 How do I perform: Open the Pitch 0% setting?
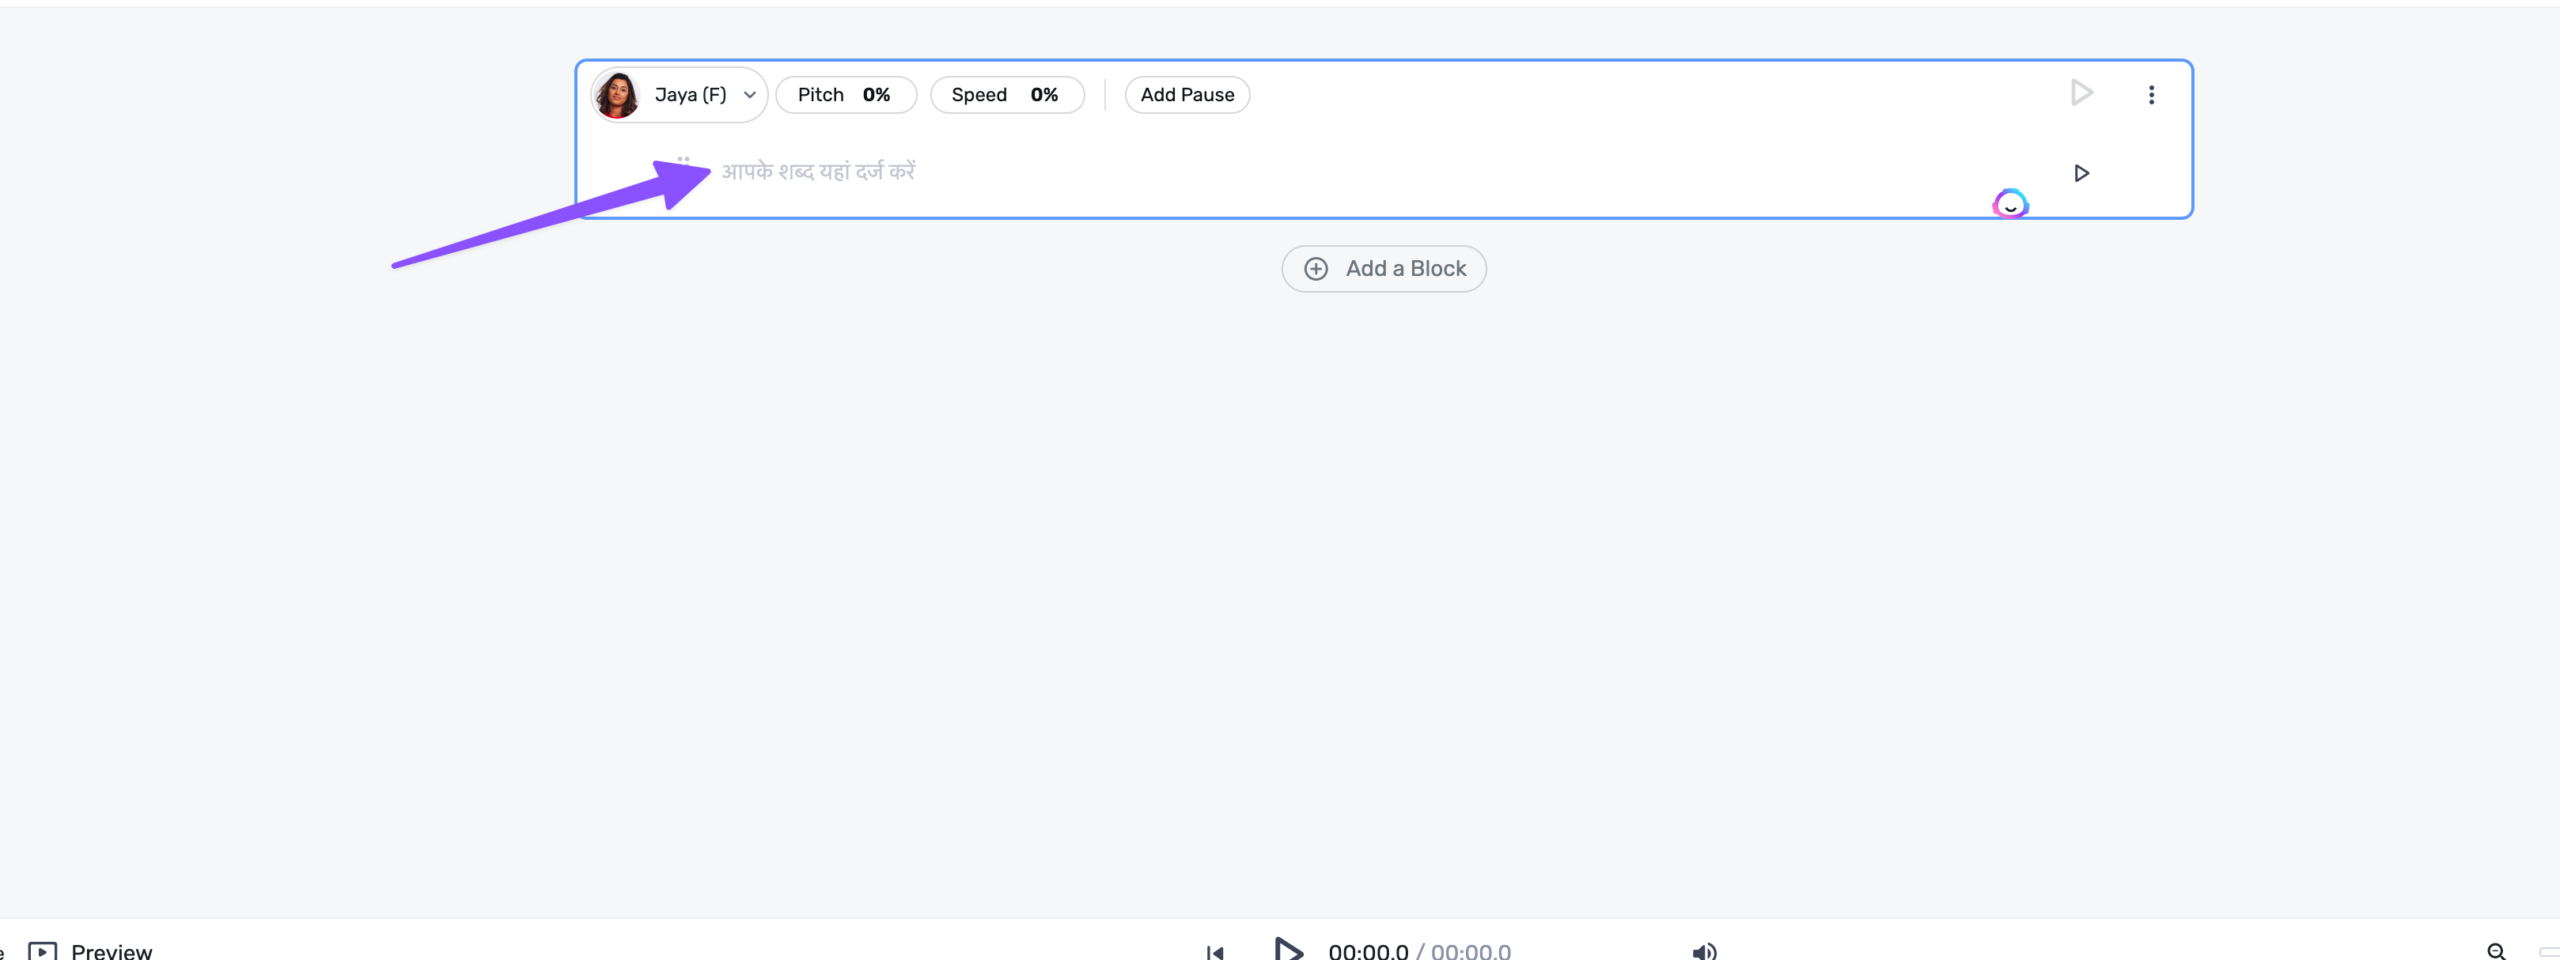(x=845, y=95)
